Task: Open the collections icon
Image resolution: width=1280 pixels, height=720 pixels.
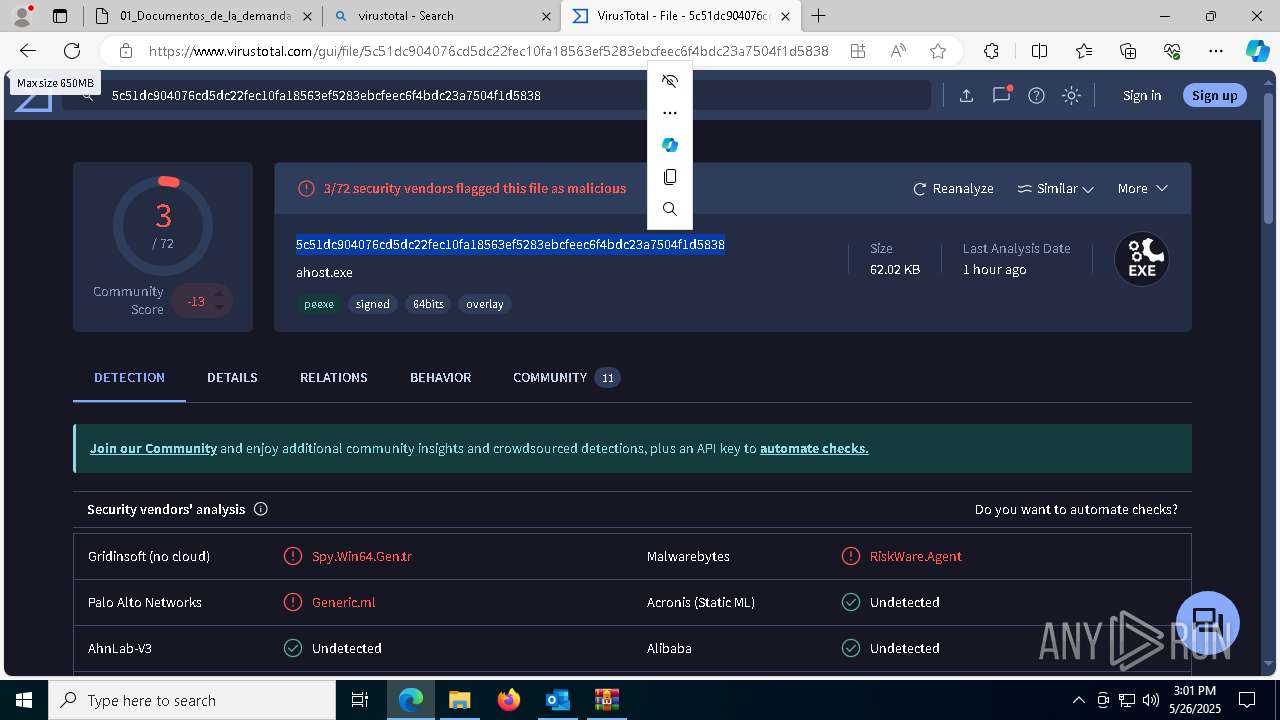Action: coord(1128,51)
